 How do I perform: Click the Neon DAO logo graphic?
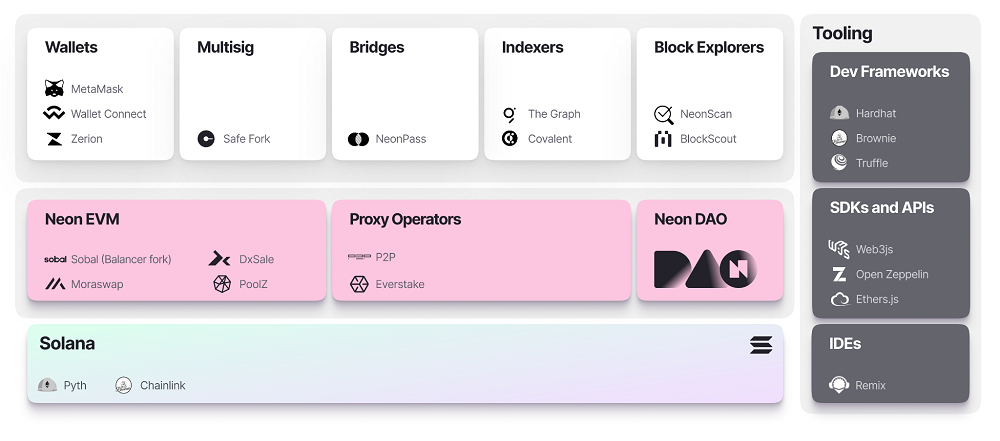[705, 269]
